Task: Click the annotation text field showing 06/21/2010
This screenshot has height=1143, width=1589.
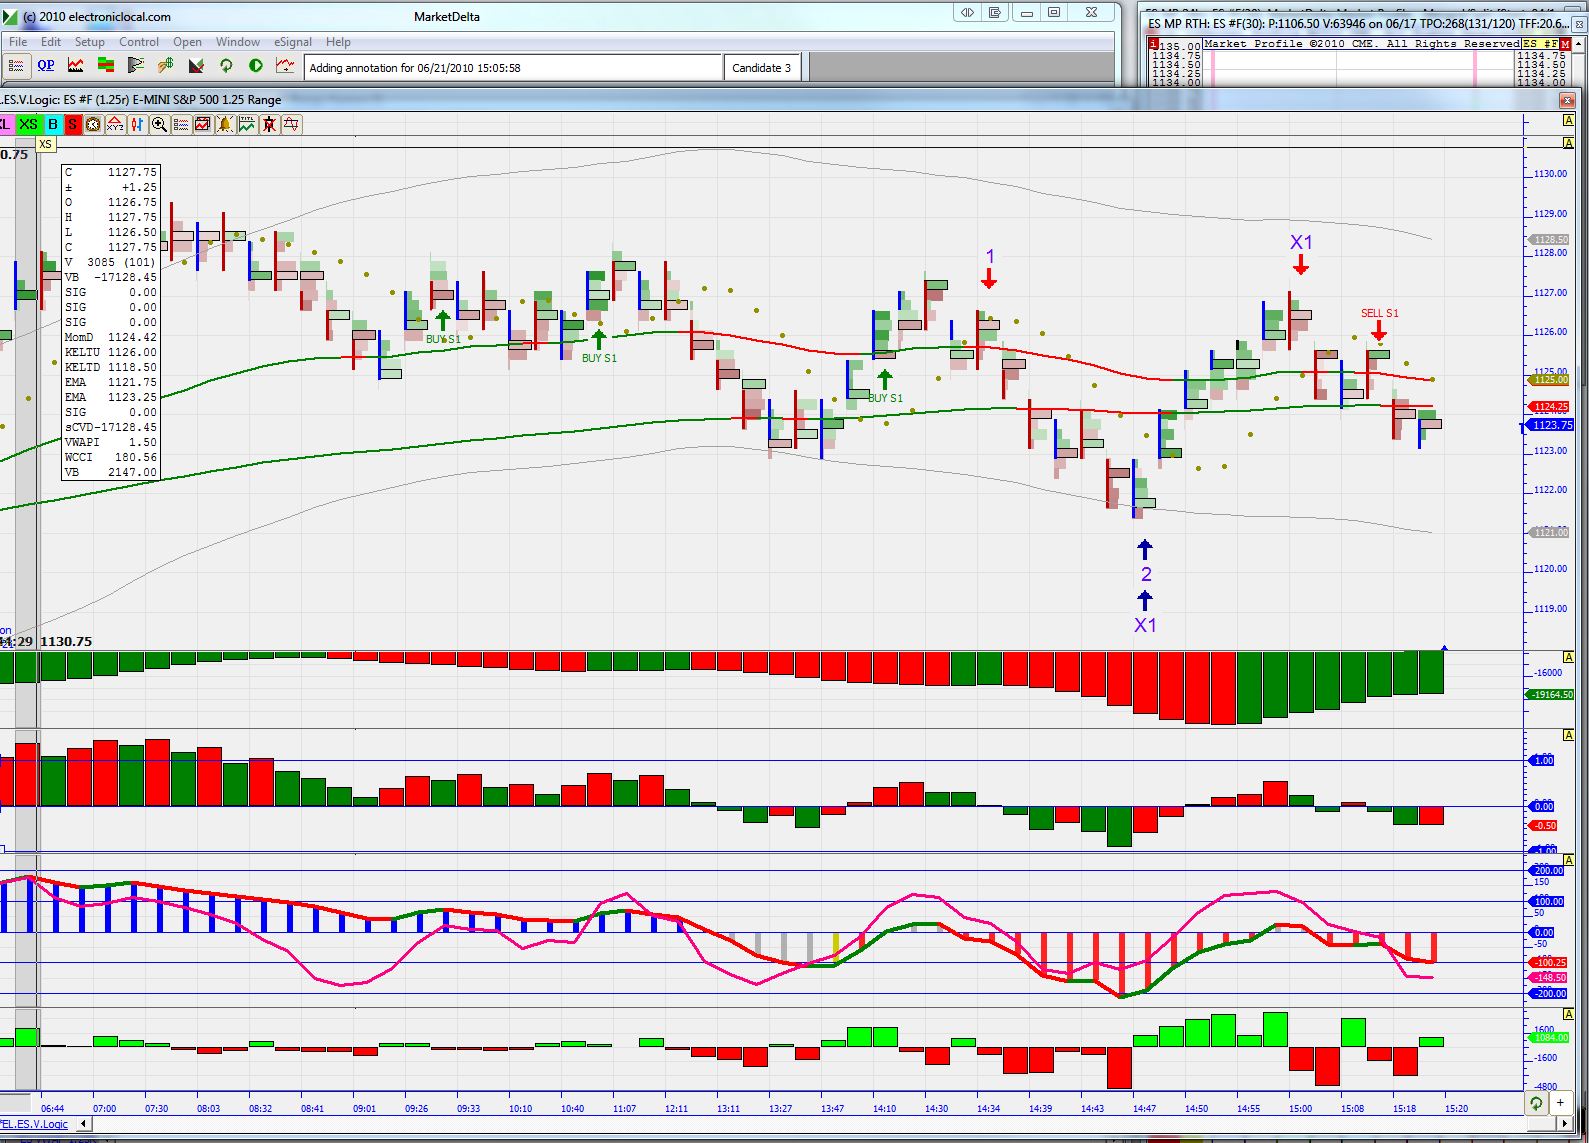Action: pyautogui.click(x=513, y=68)
